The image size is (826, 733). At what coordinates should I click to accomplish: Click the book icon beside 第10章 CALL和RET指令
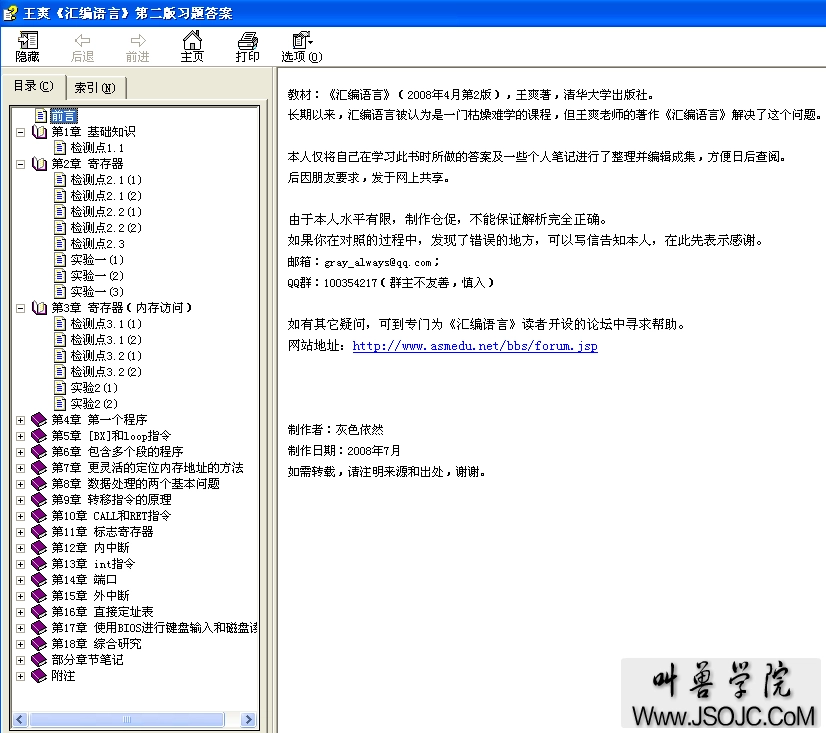coord(38,515)
